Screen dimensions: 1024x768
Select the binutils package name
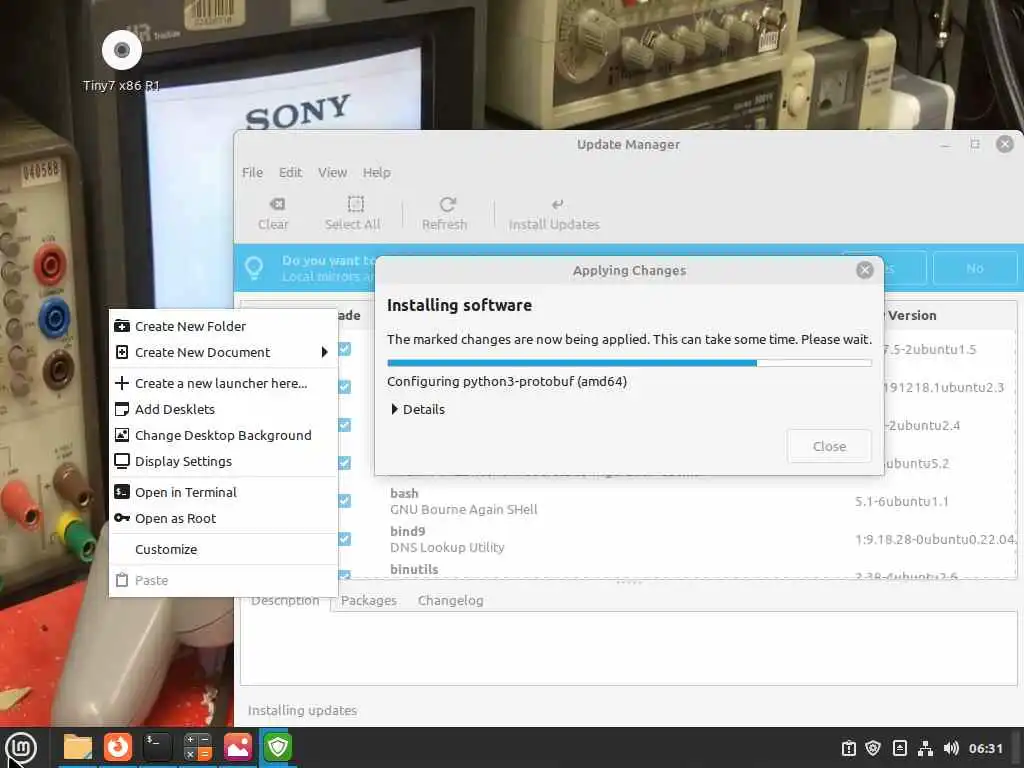click(414, 569)
